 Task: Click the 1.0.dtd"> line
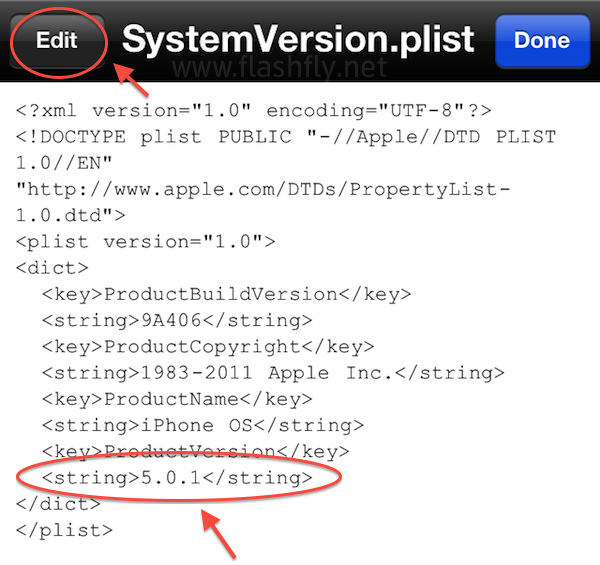coord(70,214)
